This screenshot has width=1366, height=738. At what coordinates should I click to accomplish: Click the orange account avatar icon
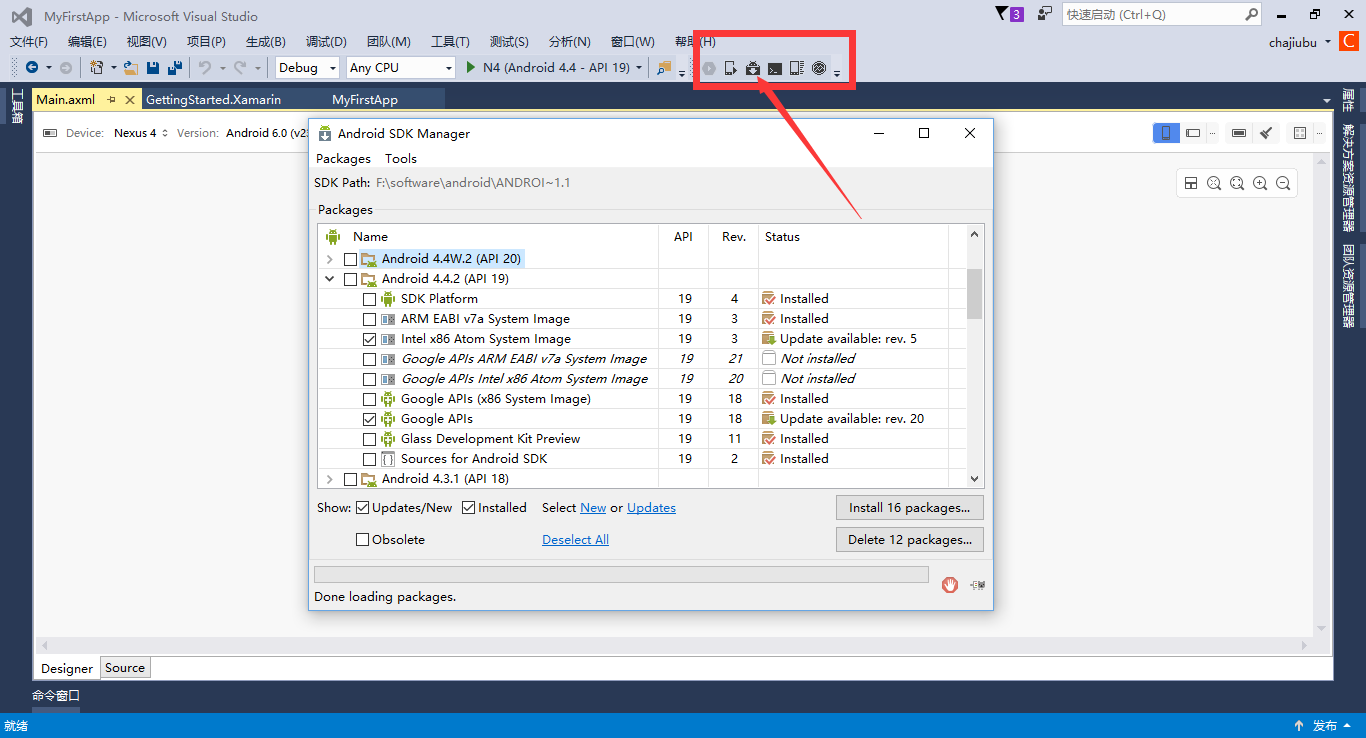point(1351,42)
